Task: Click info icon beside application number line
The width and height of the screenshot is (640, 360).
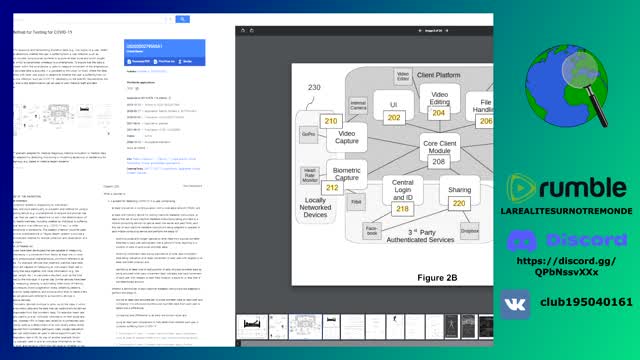Action: [170, 98]
